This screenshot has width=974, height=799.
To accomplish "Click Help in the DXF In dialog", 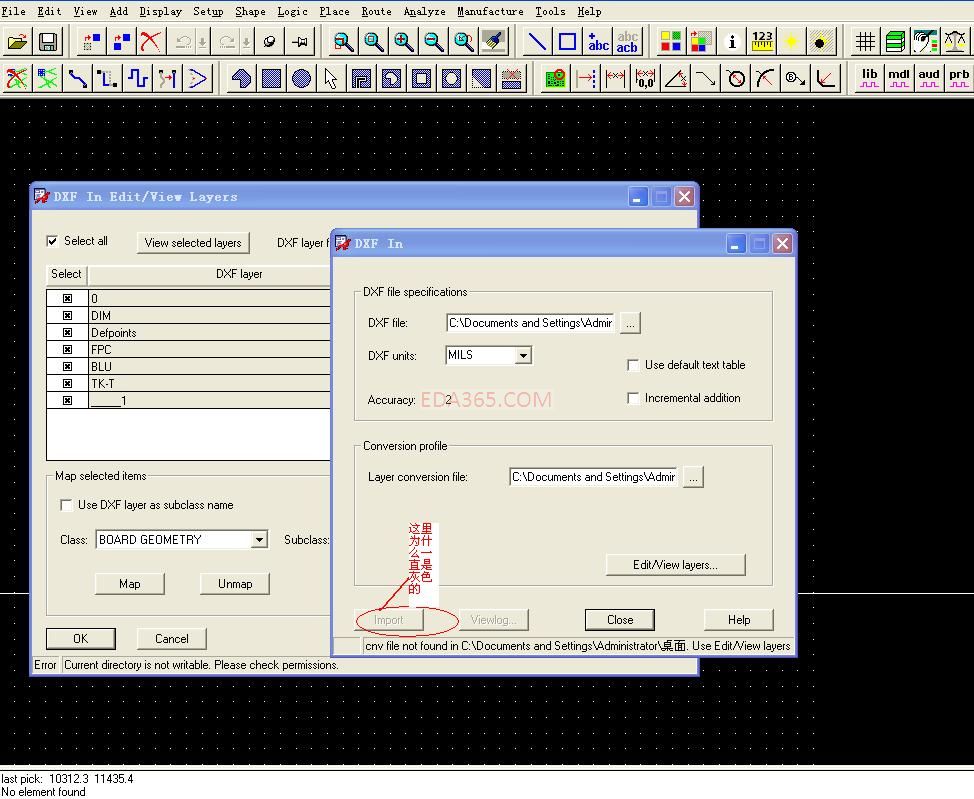I will [x=739, y=619].
